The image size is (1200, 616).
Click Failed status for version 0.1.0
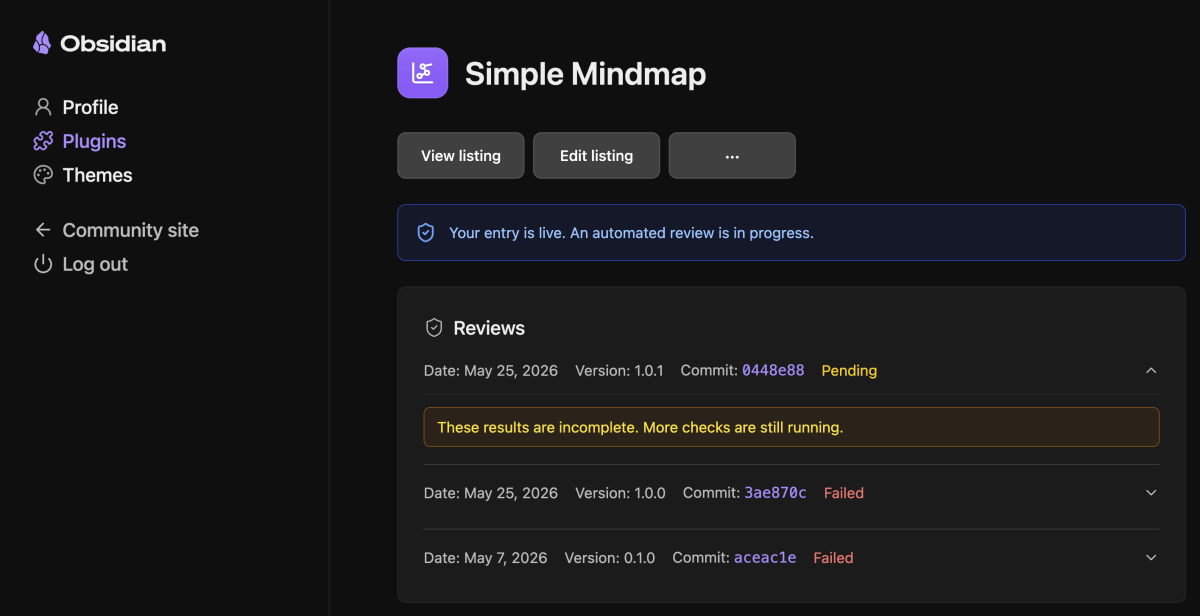coord(833,558)
